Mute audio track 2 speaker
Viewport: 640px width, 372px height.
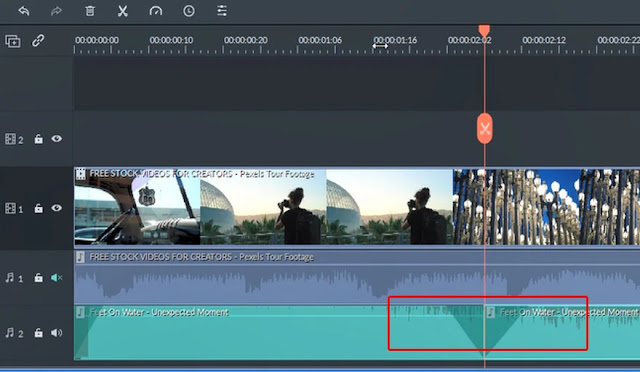pyautogui.click(x=57, y=333)
